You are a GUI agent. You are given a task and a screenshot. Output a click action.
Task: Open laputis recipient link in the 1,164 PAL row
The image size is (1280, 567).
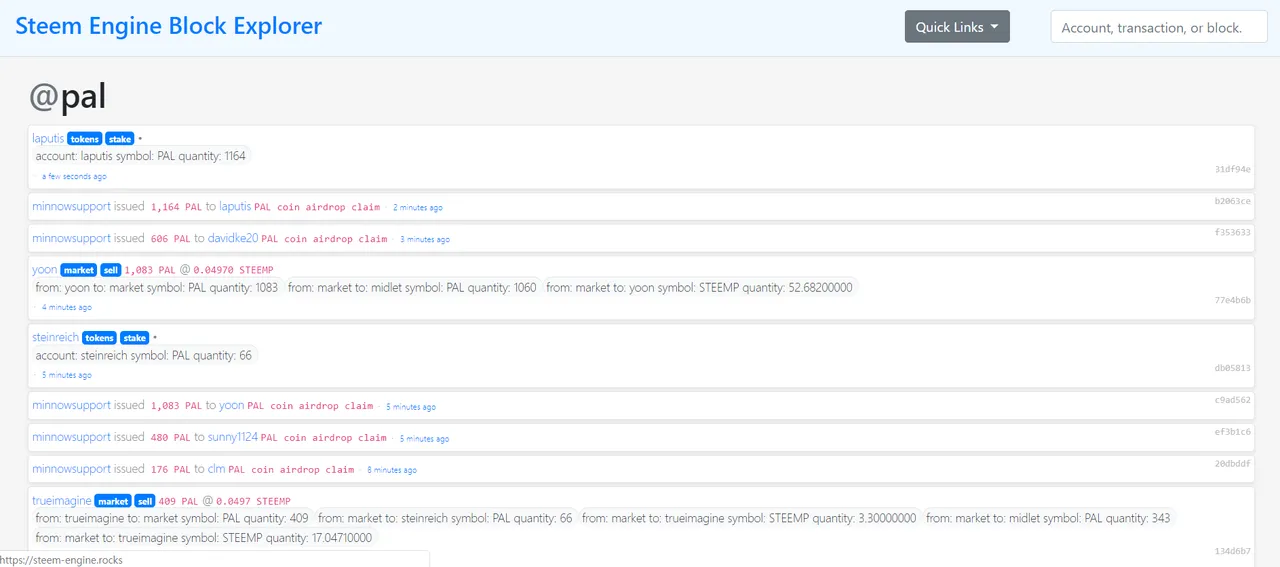click(x=235, y=206)
